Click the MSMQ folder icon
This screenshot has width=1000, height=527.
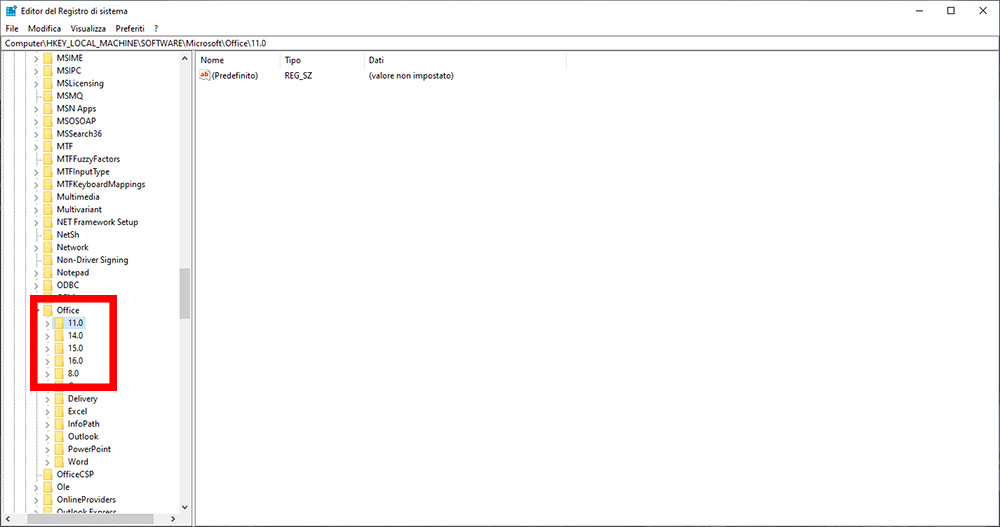coord(48,96)
